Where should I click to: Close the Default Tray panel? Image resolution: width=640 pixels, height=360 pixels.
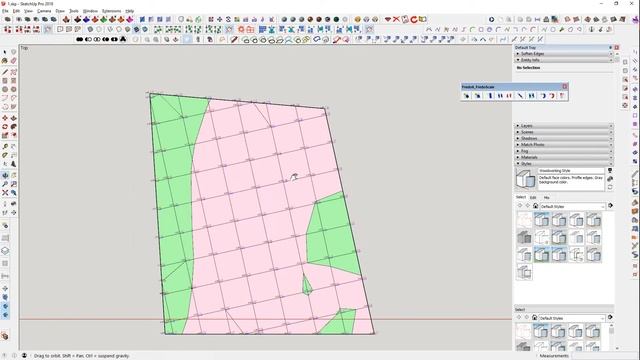point(617,47)
